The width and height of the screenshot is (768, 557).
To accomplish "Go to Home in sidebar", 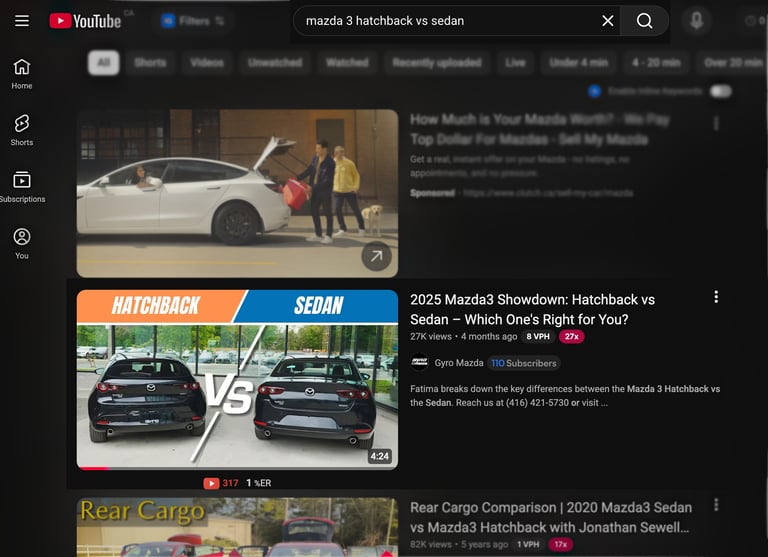I will tap(22, 74).
